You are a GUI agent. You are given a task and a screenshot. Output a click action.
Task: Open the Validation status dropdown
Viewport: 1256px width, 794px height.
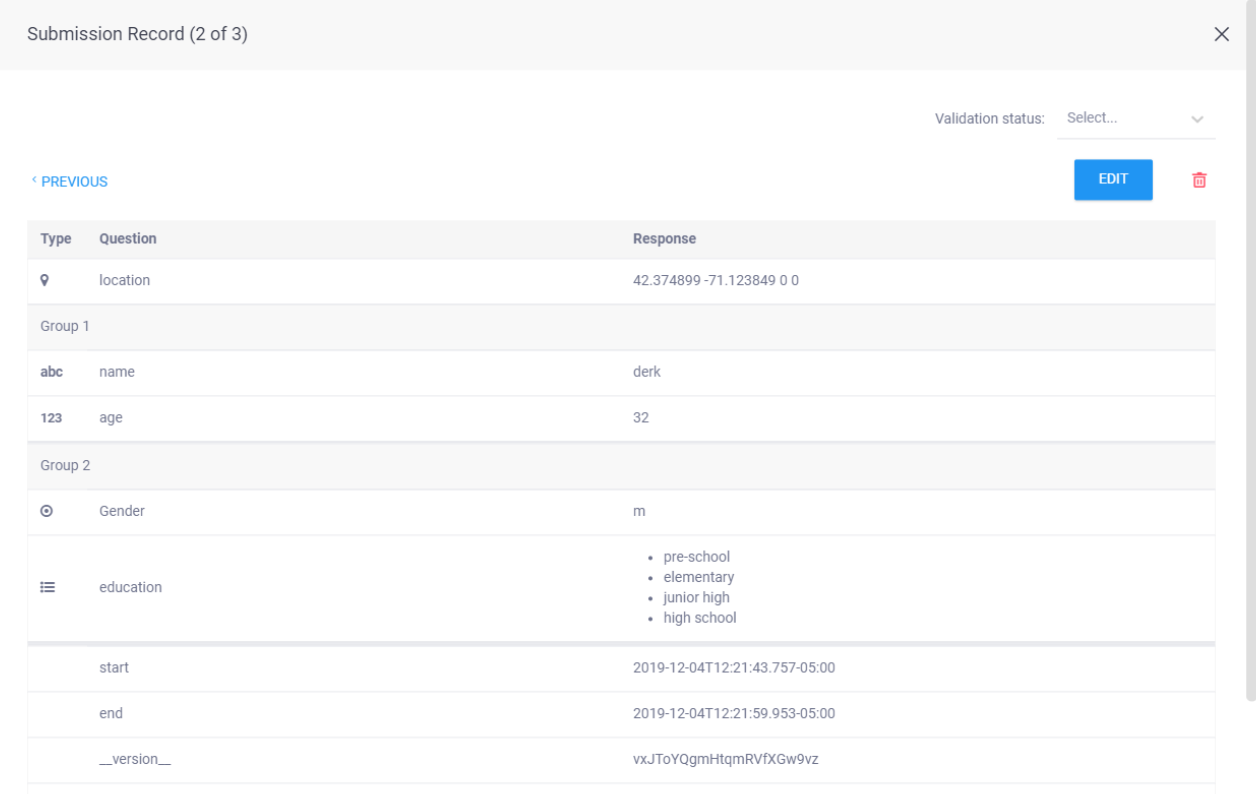[x=1136, y=118]
